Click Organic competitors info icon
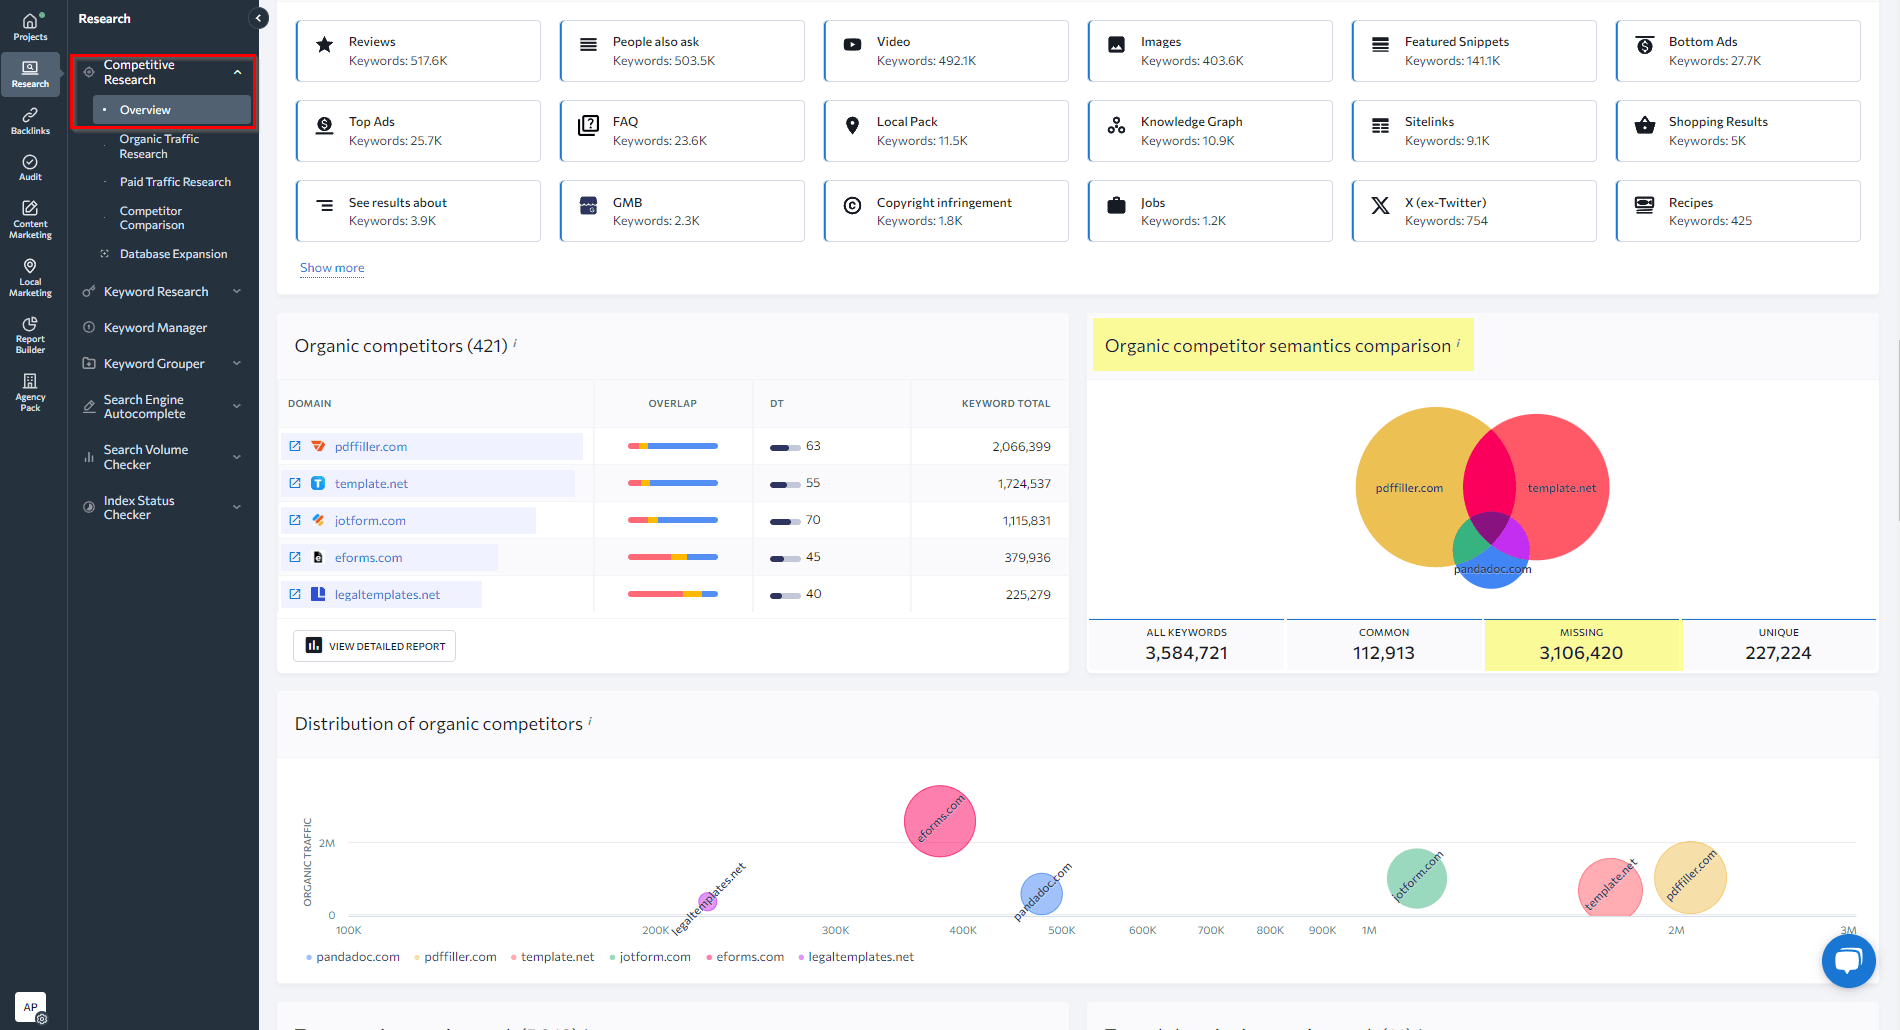 coord(515,342)
